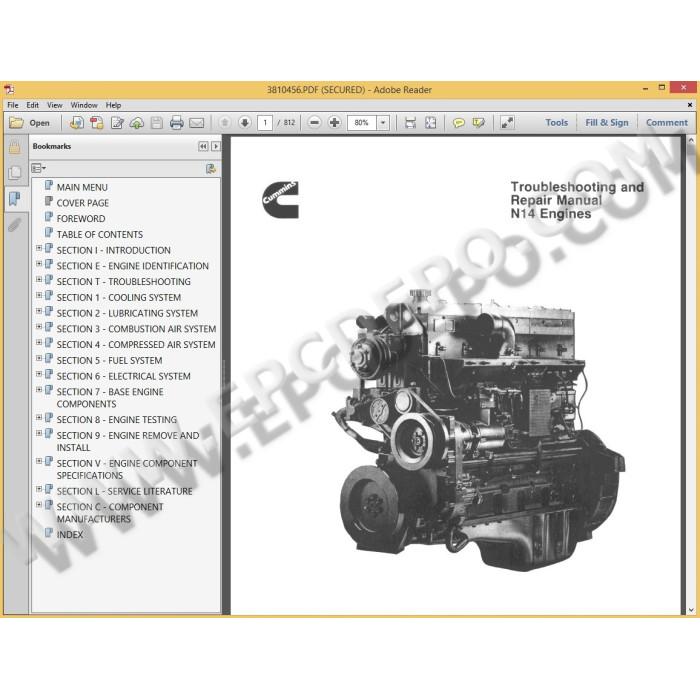This screenshot has height=700, width=700.
Task: Switch to Read Mode icon
Action: (507, 122)
